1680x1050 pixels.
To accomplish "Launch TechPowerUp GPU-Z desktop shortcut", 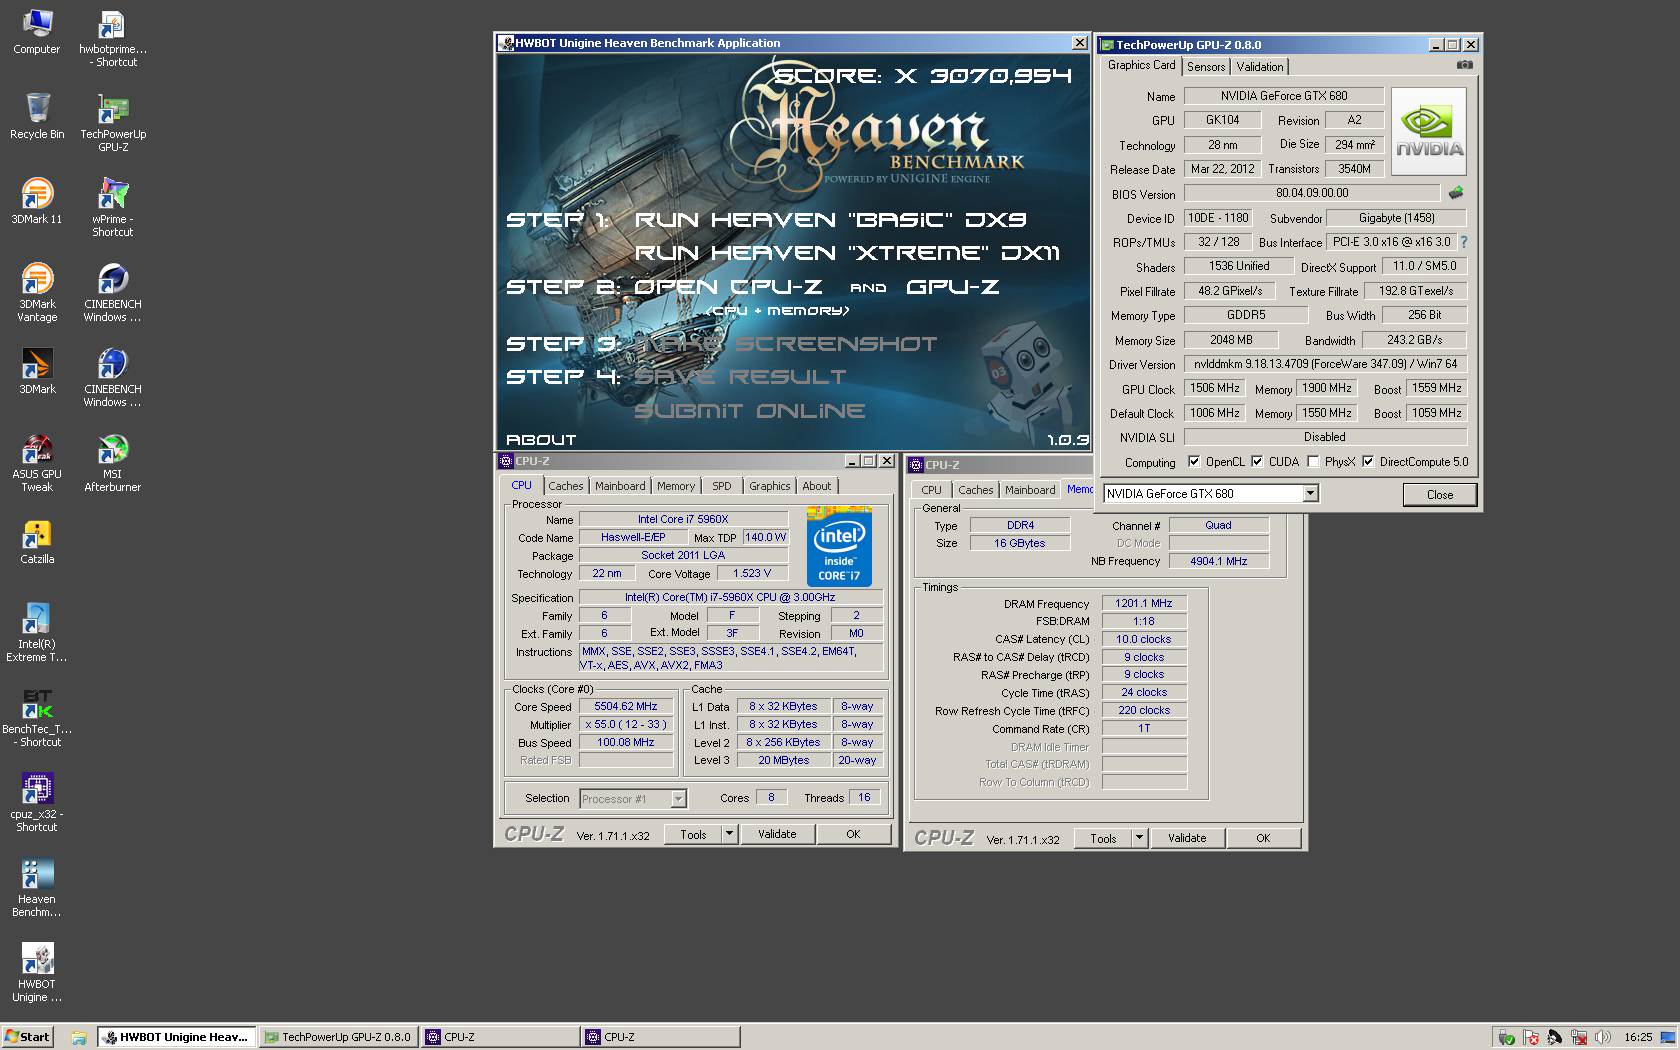I will point(112,124).
